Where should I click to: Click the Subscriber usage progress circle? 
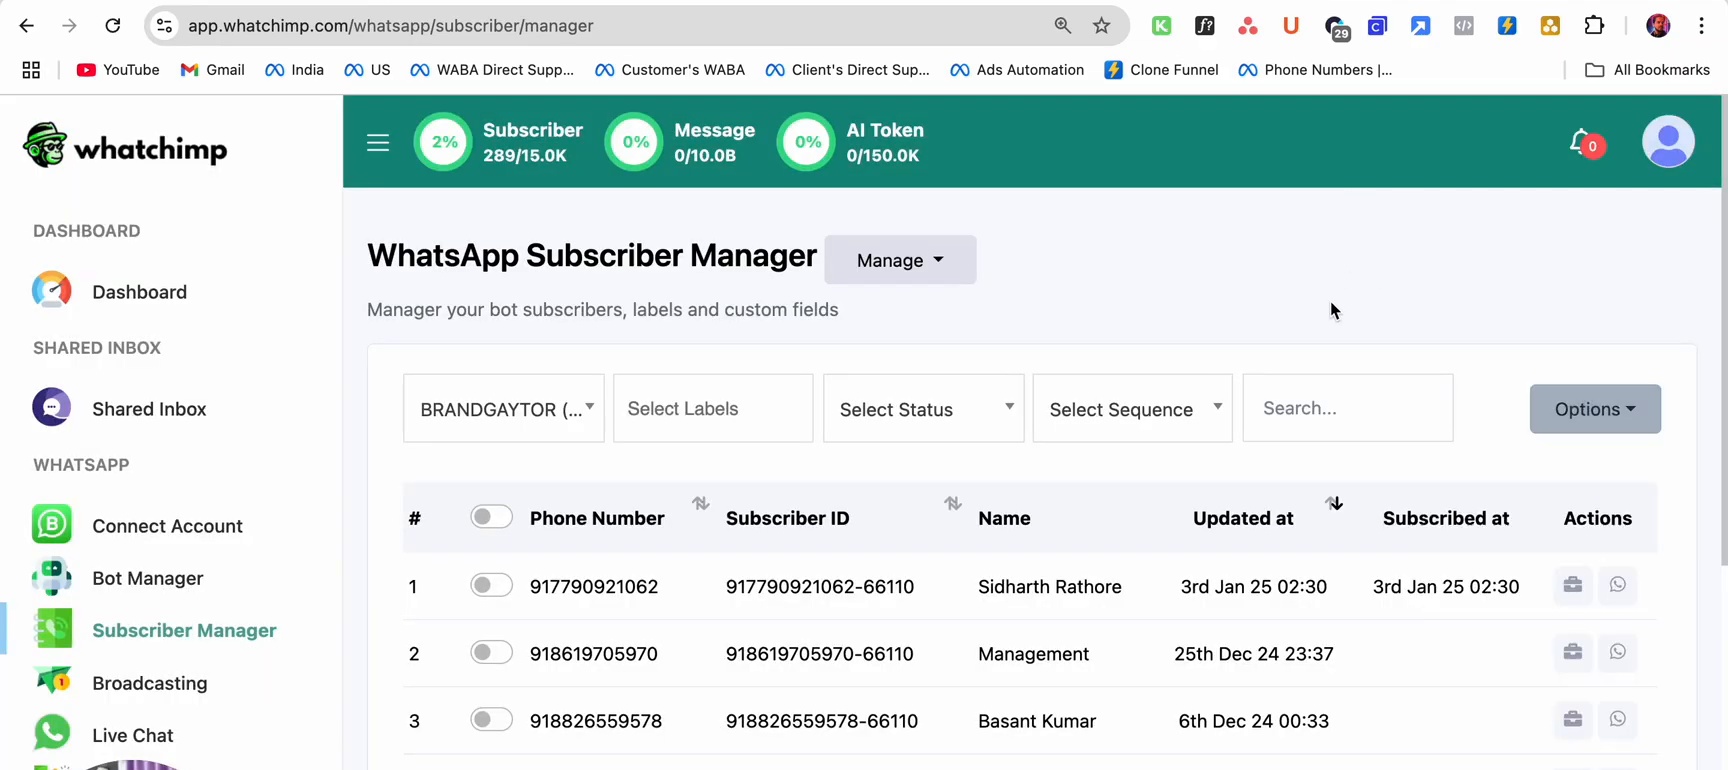point(443,142)
